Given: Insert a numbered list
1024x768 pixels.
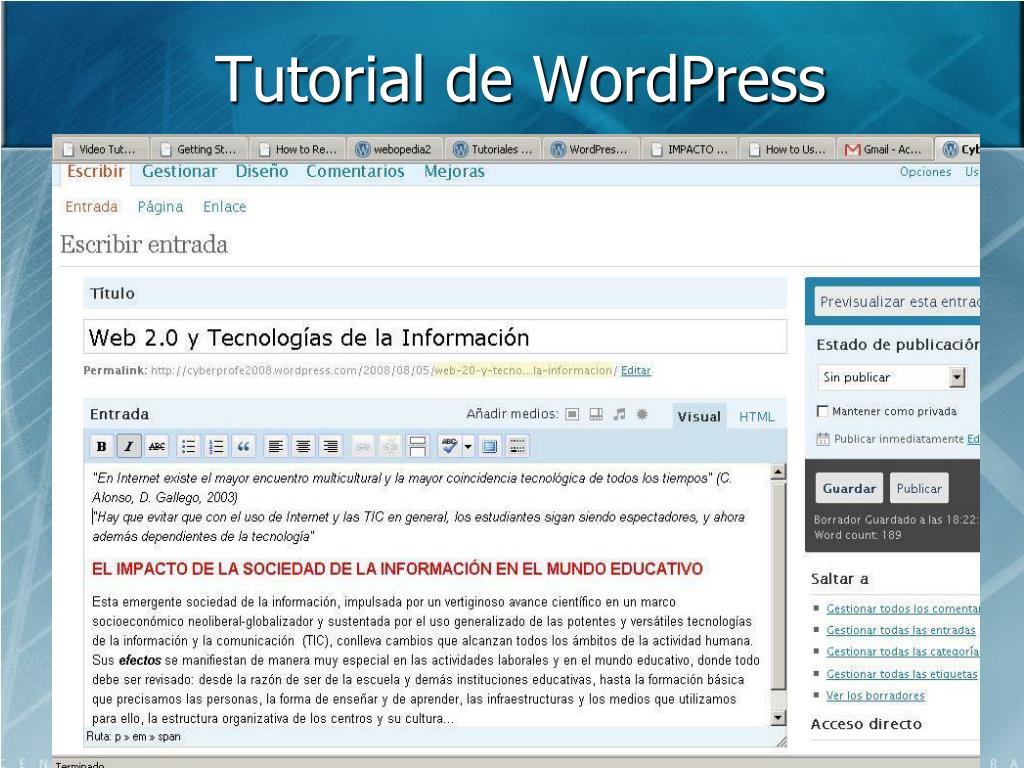Looking at the screenshot, I should [x=216, y=447].
